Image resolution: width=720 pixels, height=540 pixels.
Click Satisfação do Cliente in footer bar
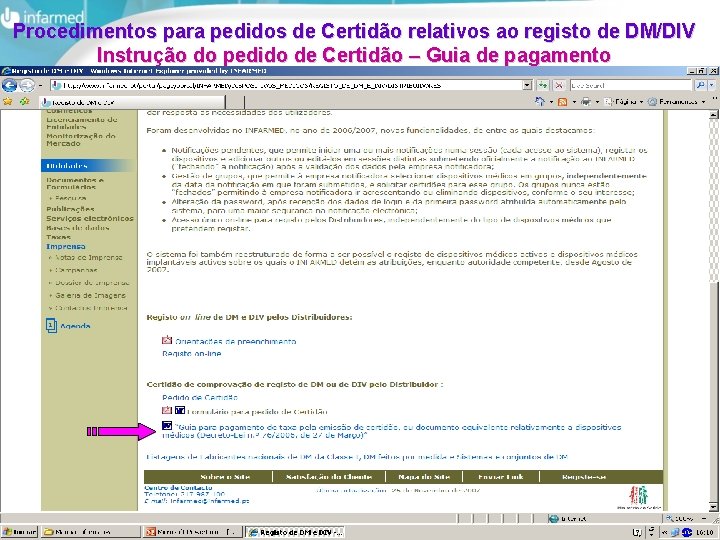click(329, 477)
